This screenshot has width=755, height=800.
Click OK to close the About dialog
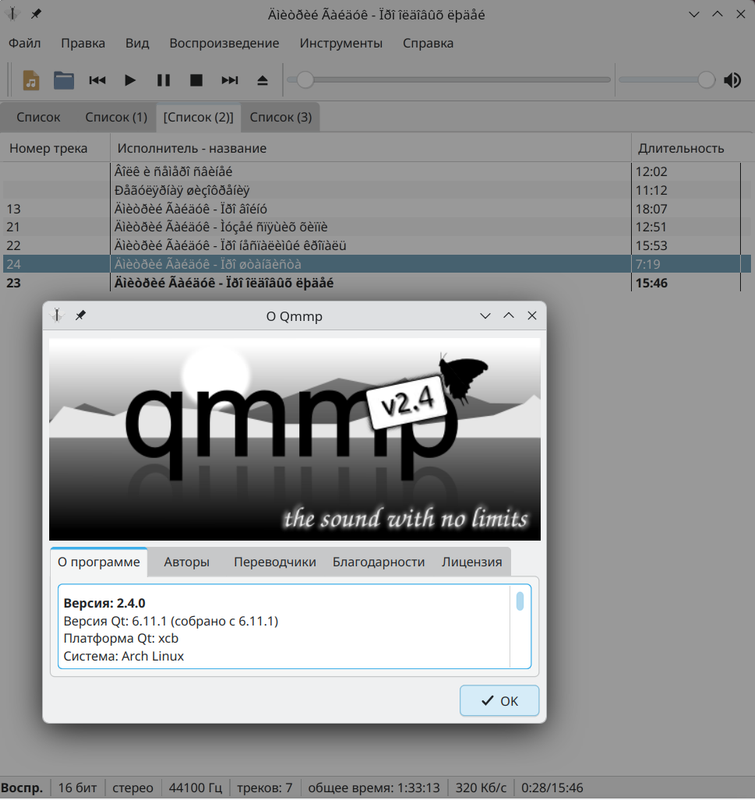499,701
